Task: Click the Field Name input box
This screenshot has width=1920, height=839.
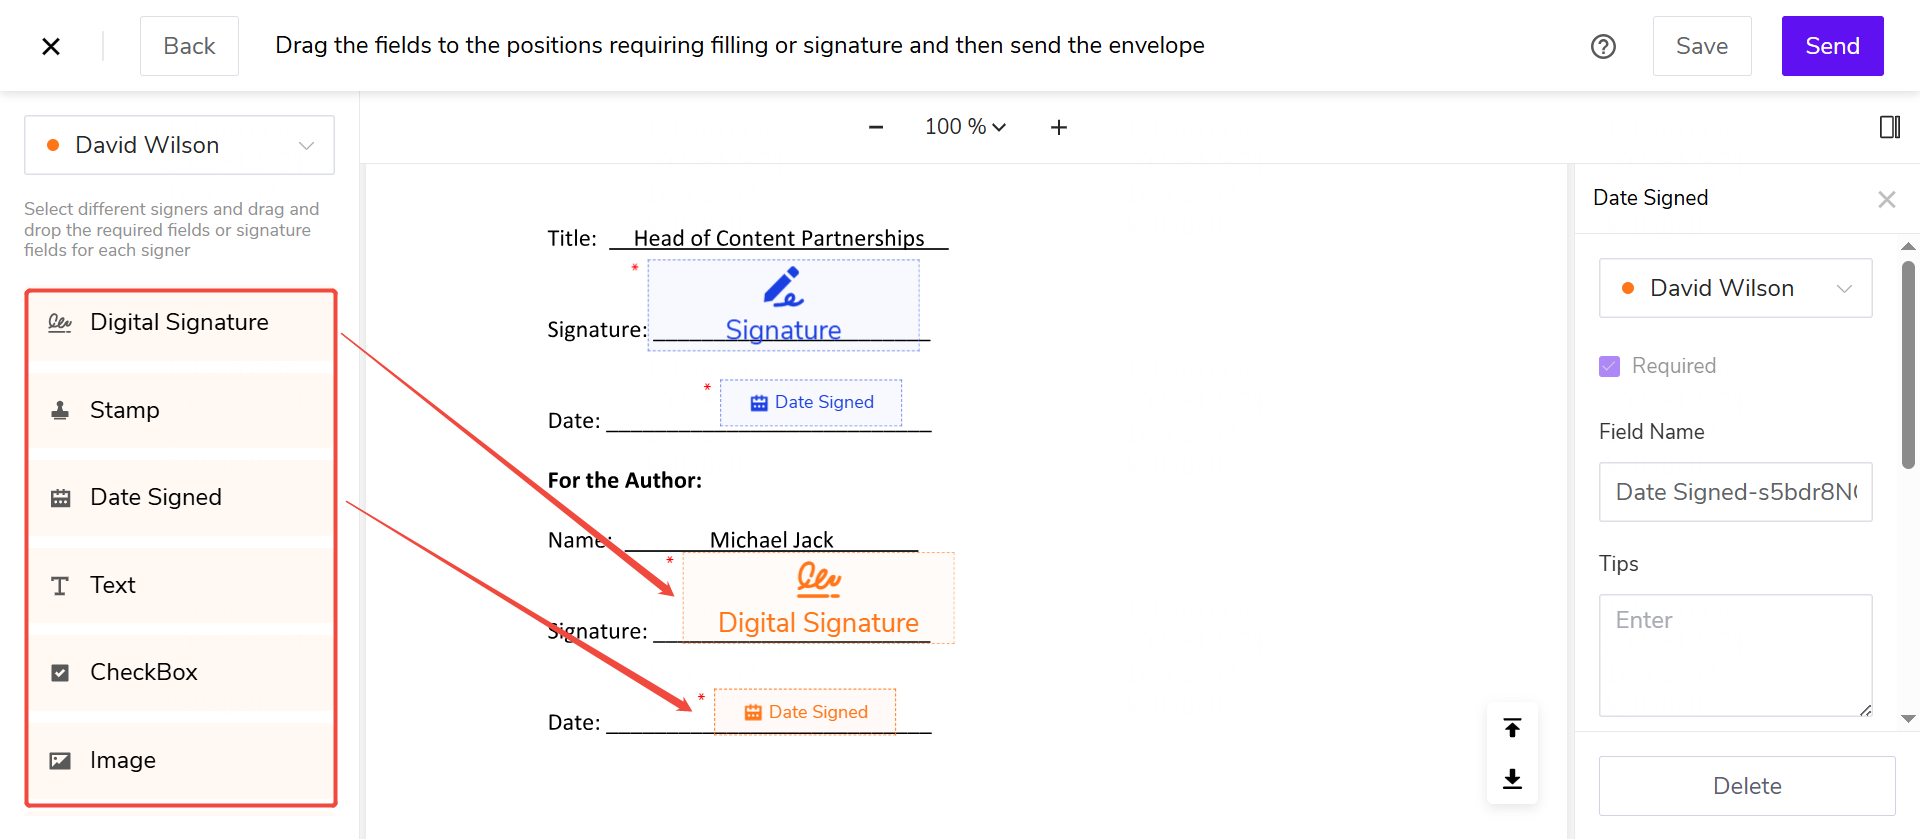Action: [1735, 492]
